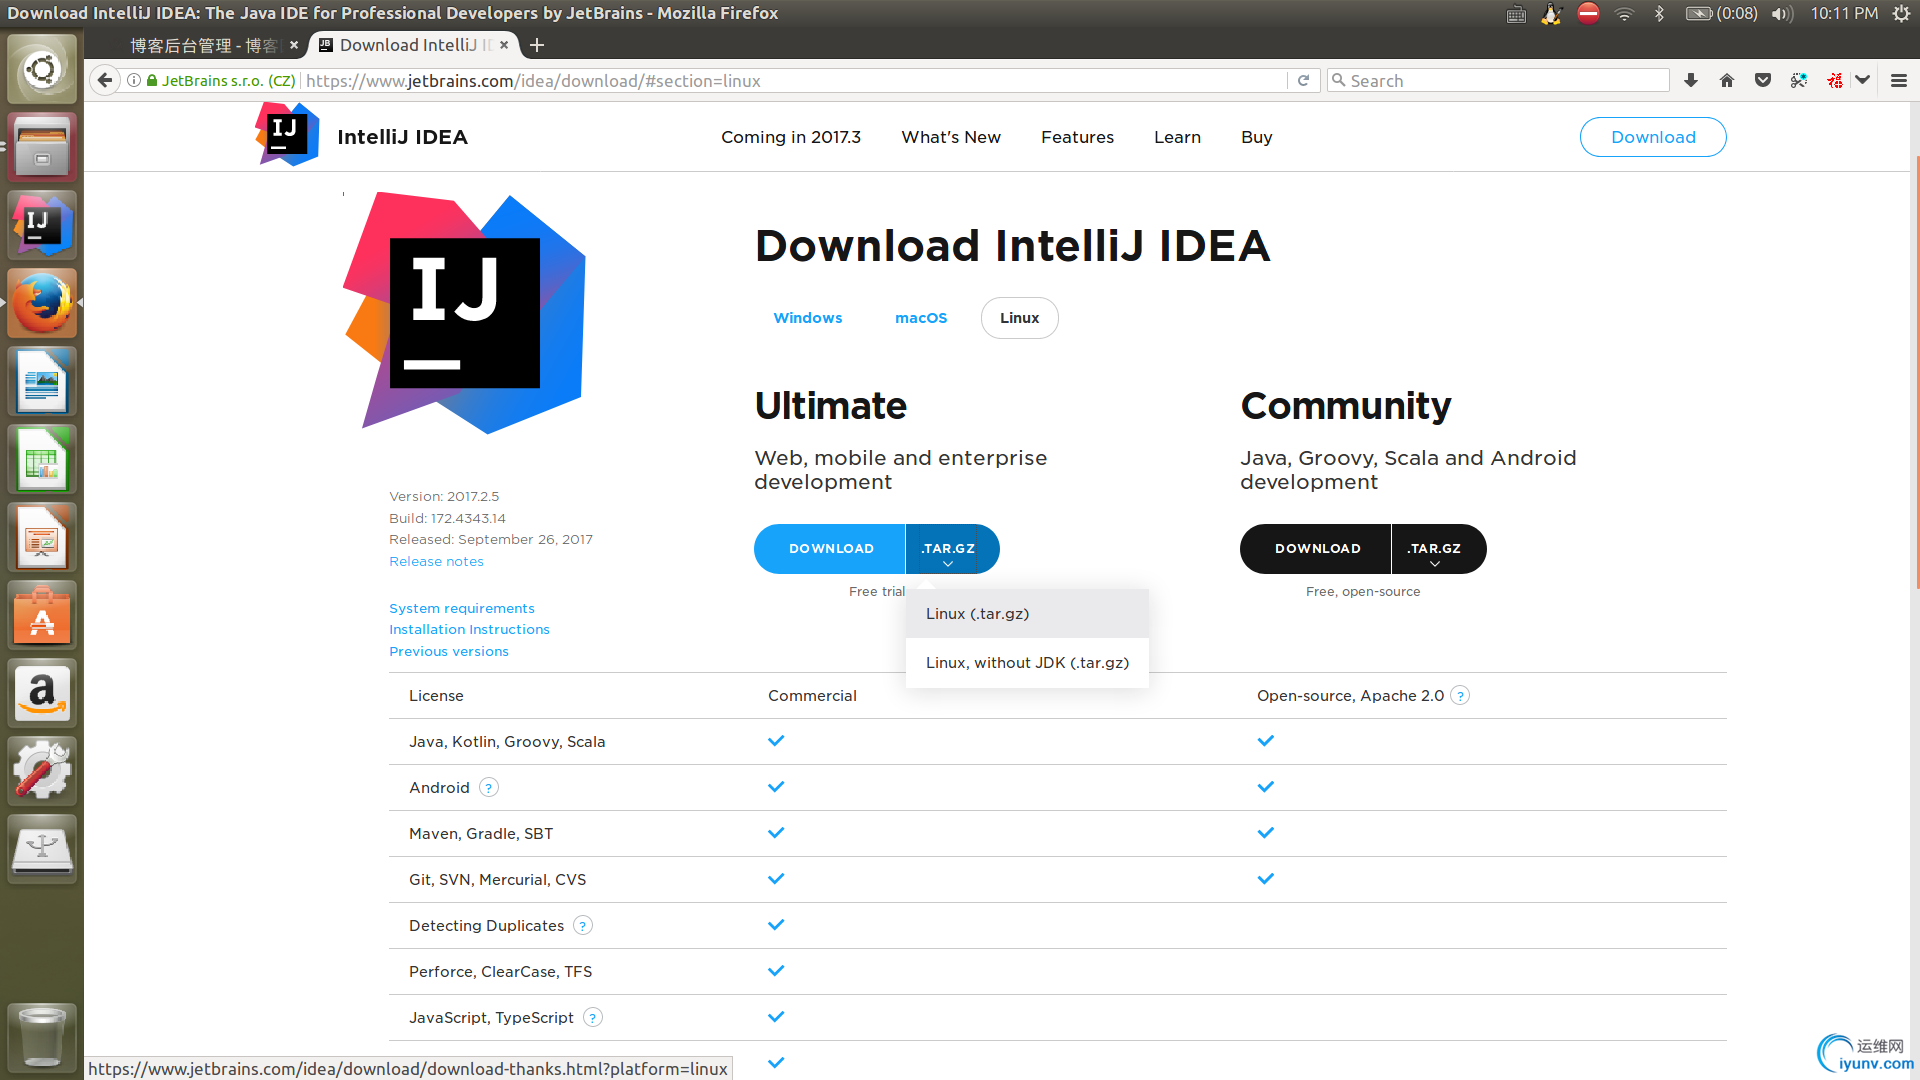Click the page vertical scrollbar

pos(1916,370)
